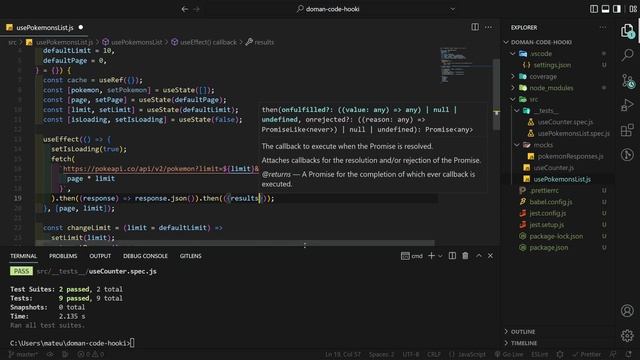This screenshot has width=640, height=360.
Task: Select the usePokemonsList.js editor tab
Action: click(x=44, y=27)
